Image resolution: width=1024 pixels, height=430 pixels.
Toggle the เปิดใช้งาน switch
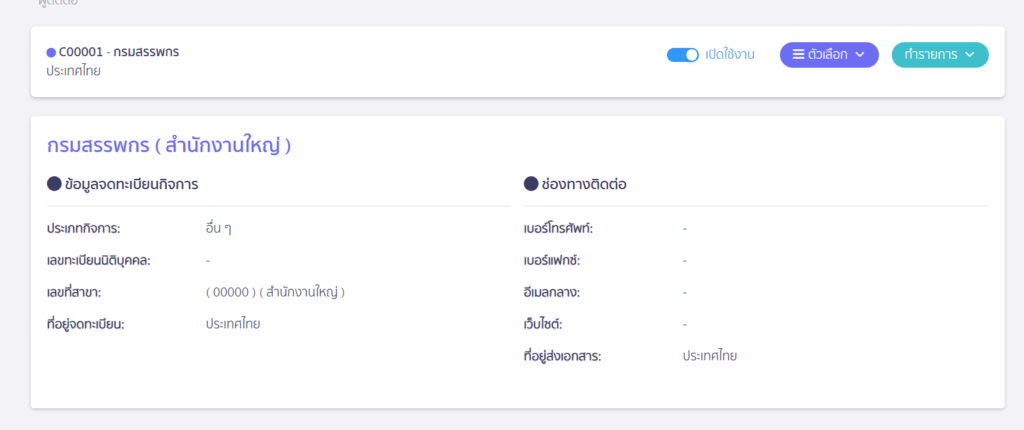(x=682, y=55)
